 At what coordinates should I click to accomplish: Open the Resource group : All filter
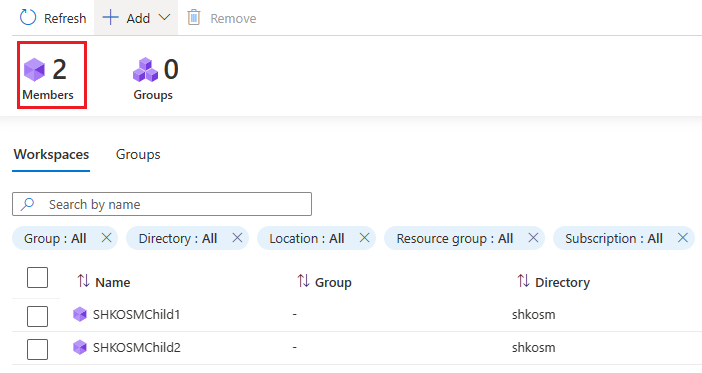tap(454, 239)
